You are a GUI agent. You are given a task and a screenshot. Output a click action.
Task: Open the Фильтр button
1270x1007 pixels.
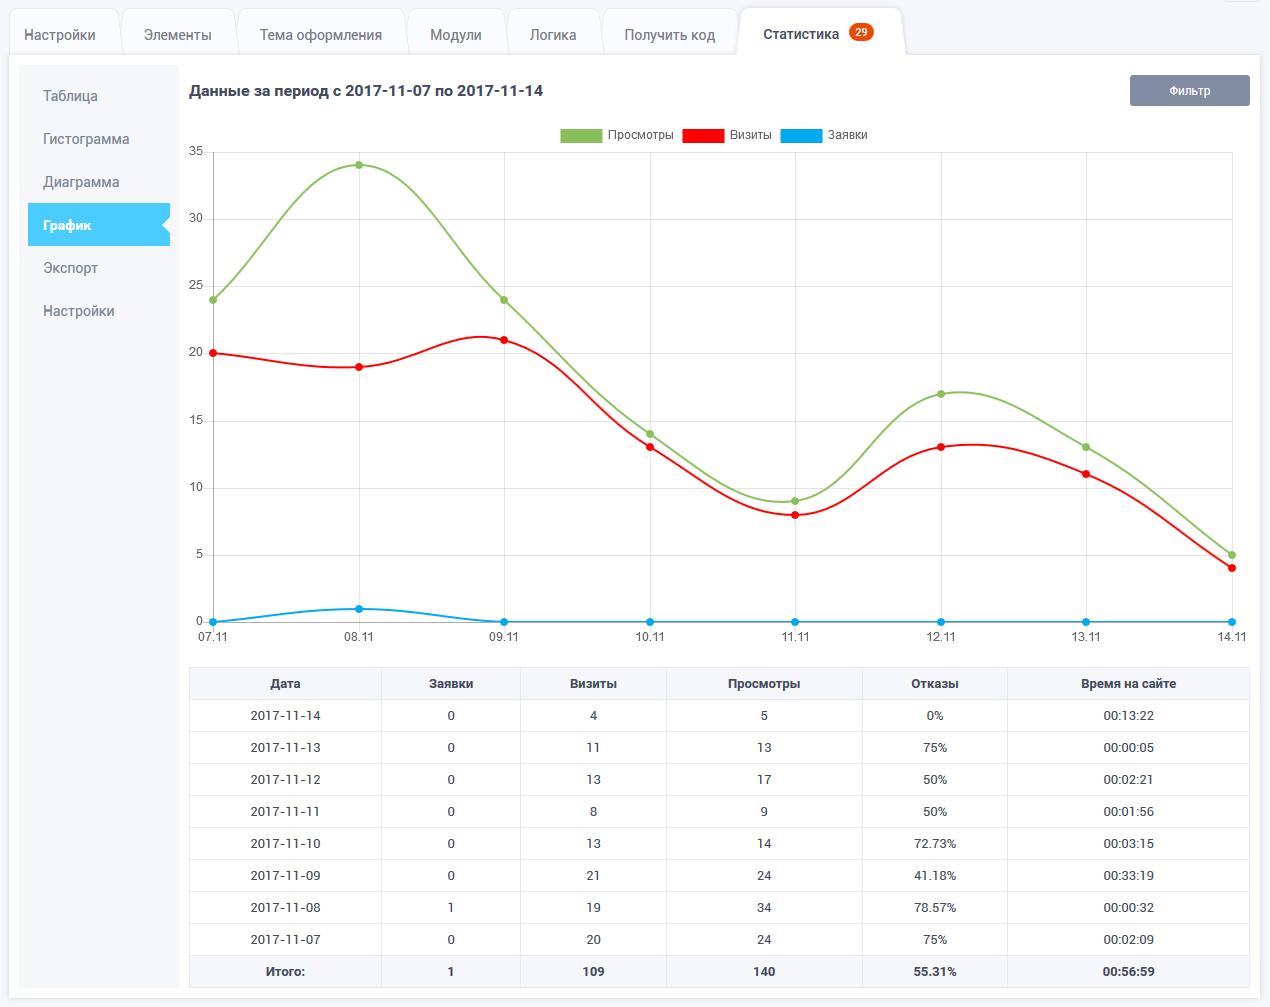(x=1189, y=91)
